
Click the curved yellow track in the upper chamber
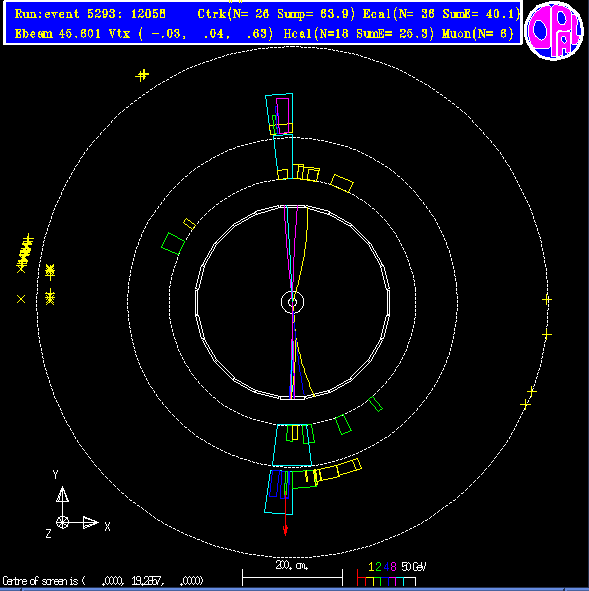coord(302,252)
